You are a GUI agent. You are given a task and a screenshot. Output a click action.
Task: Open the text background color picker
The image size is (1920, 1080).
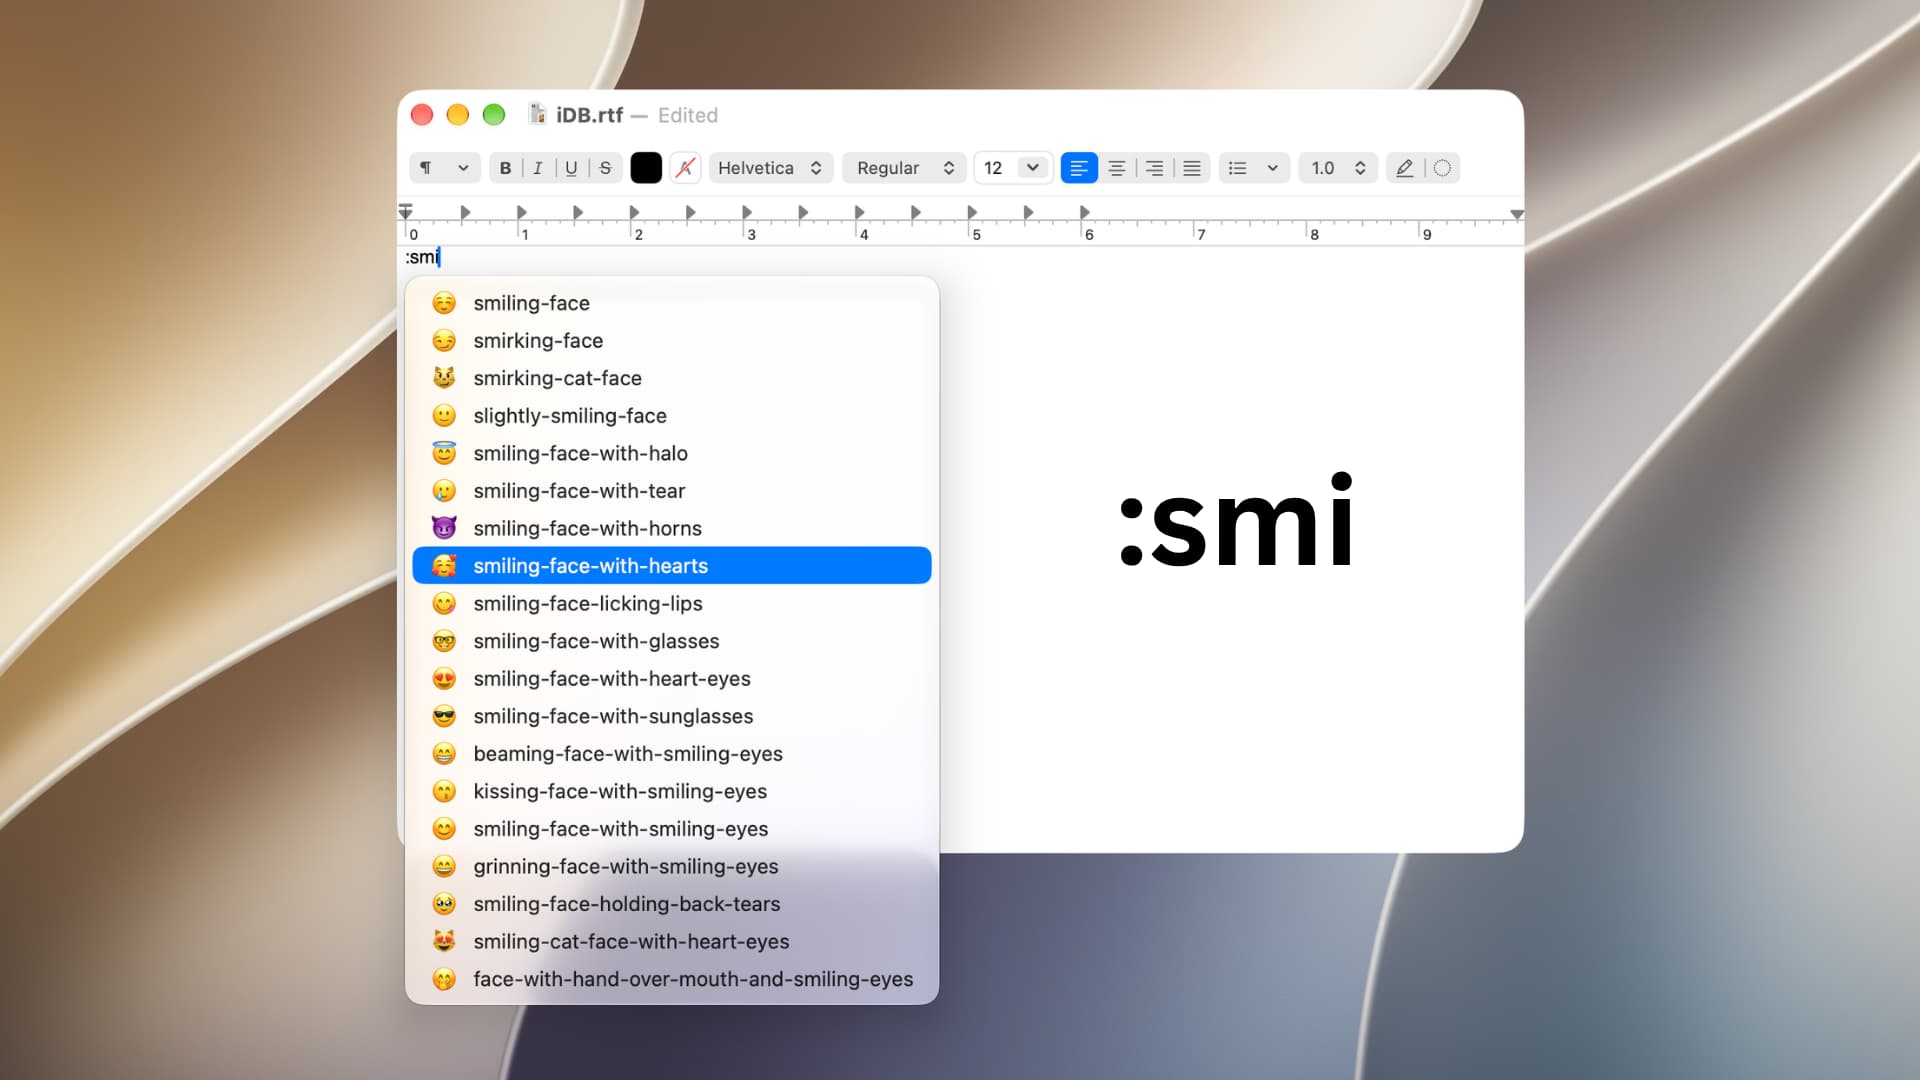pyautogui.click(x=685, y=168)
